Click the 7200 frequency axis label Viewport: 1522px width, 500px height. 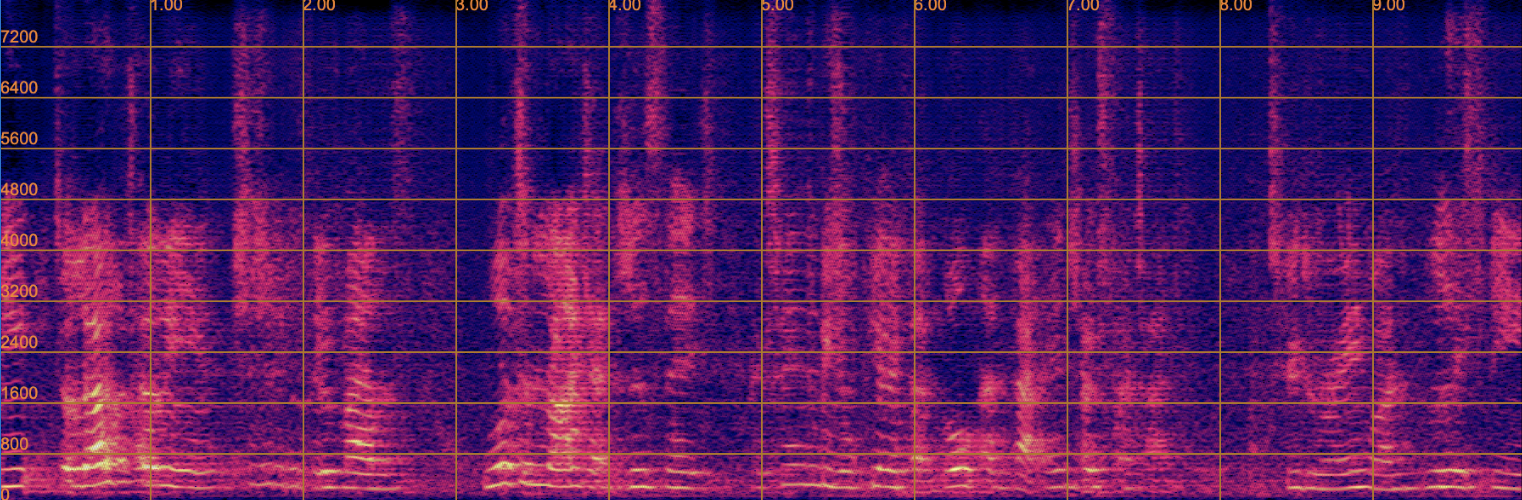coord(19,37)
